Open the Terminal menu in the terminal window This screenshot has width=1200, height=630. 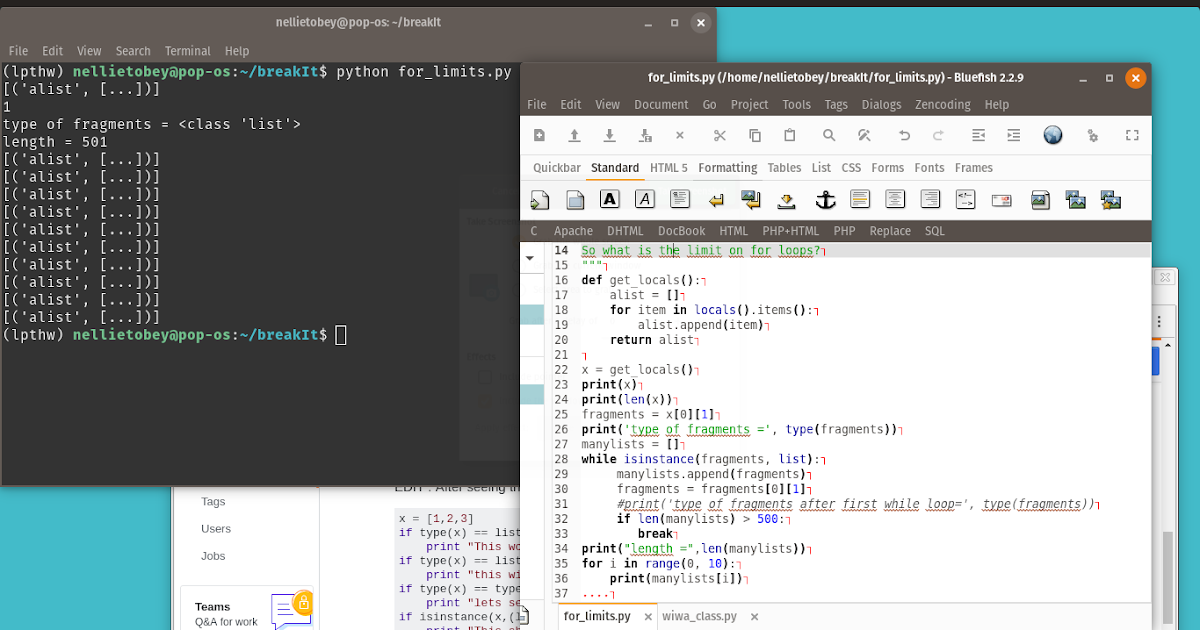tap(187, 51)
